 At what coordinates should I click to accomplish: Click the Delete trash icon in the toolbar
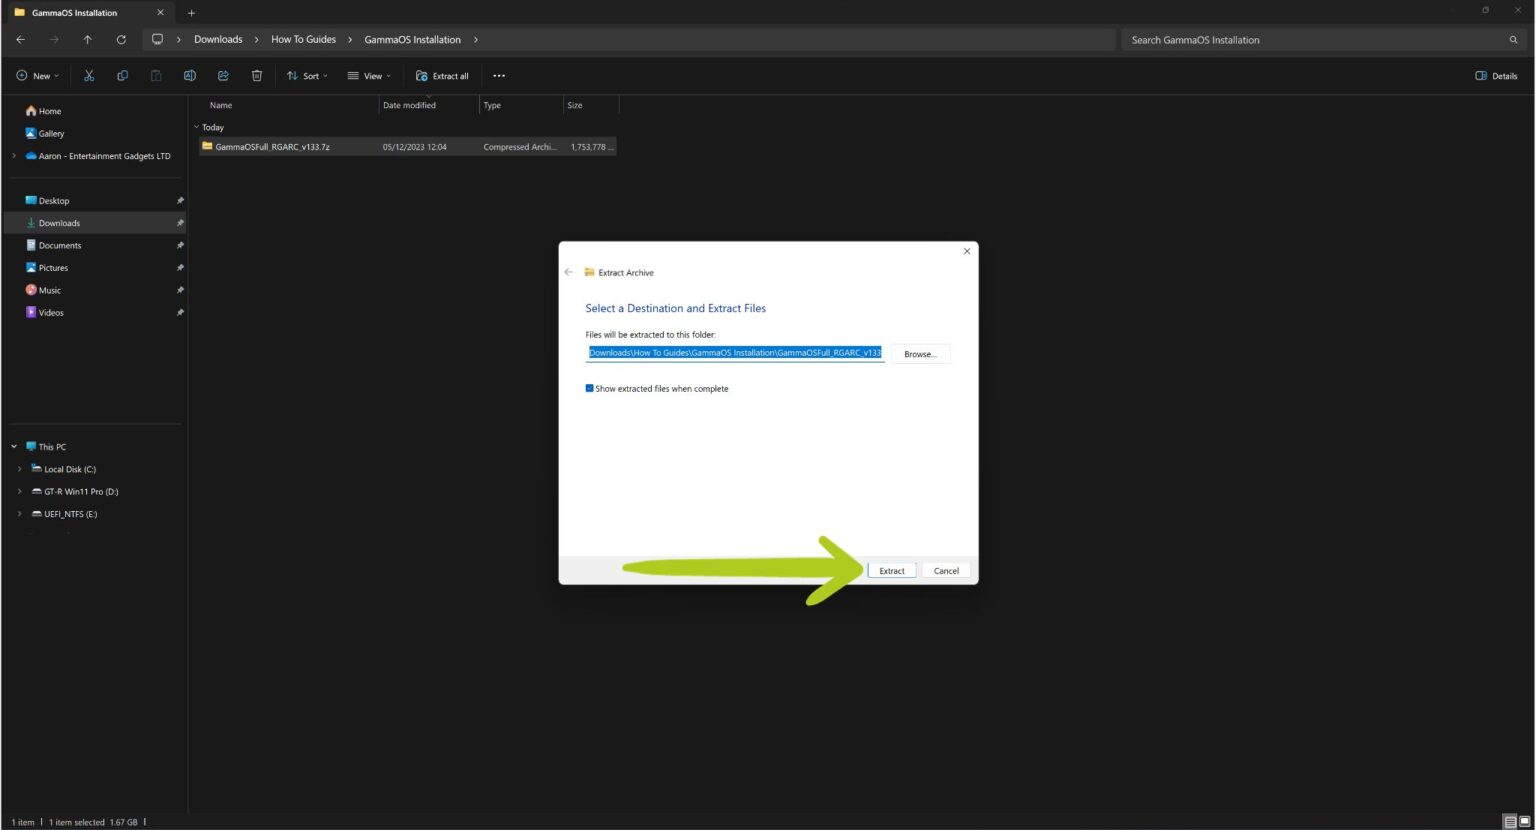click(x=257, y=75)
